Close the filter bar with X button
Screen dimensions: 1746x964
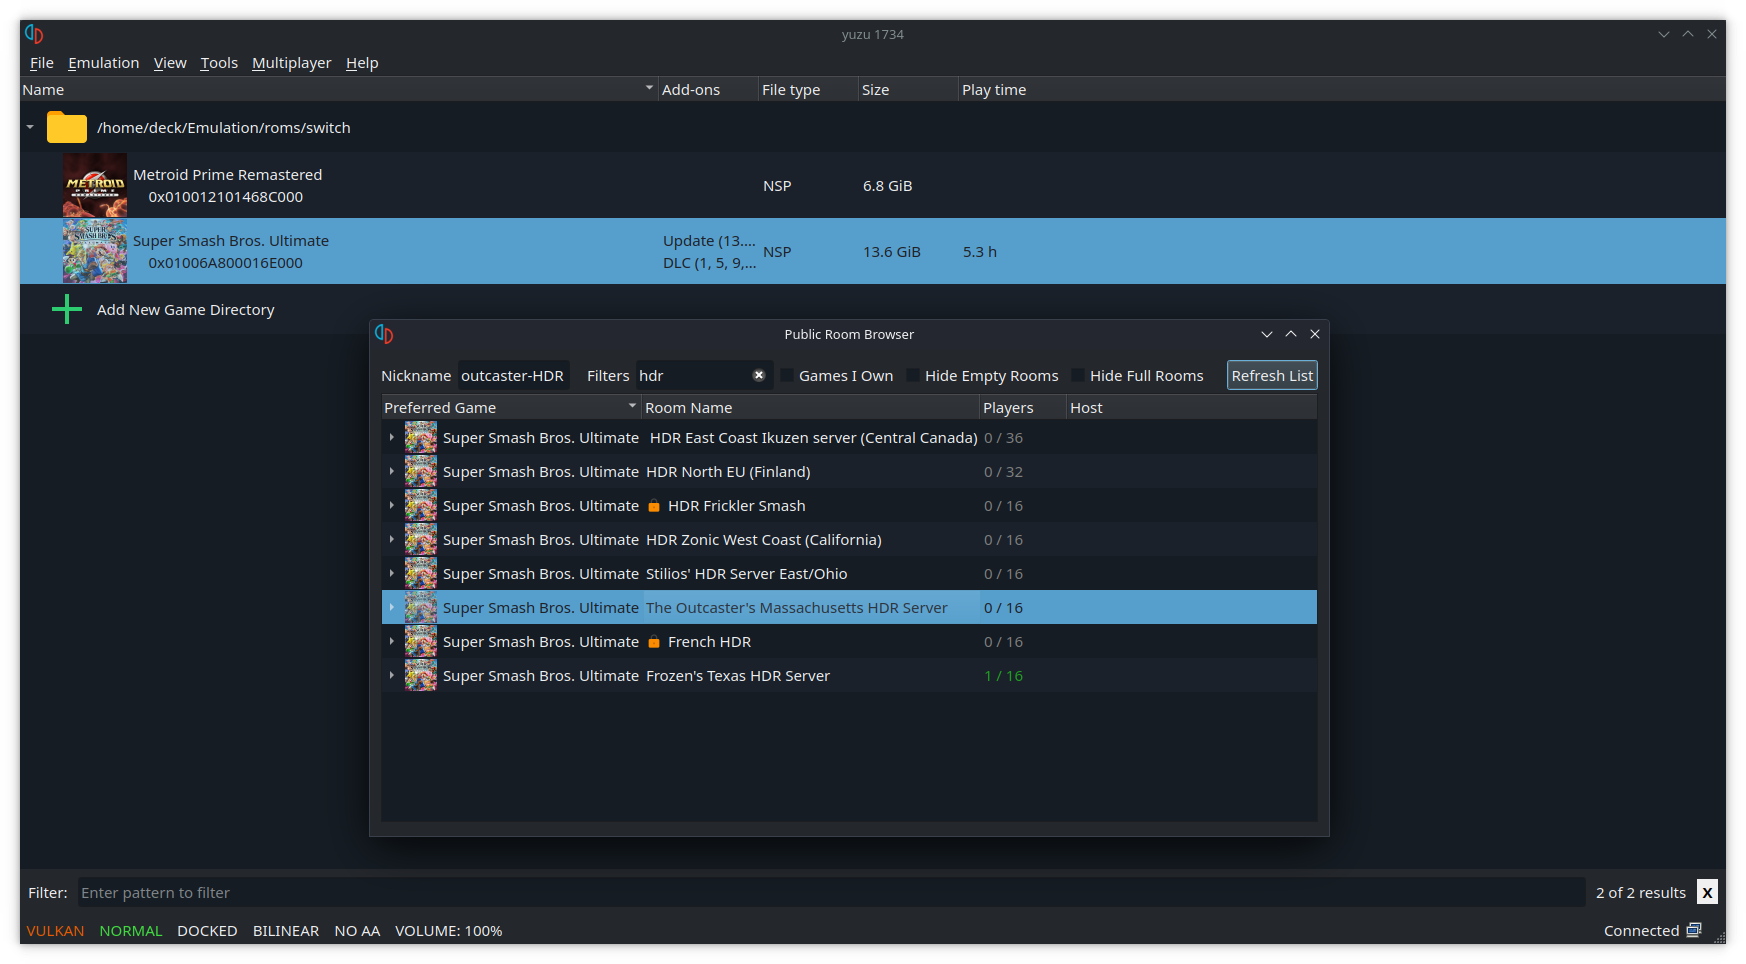pos(1707,893)
